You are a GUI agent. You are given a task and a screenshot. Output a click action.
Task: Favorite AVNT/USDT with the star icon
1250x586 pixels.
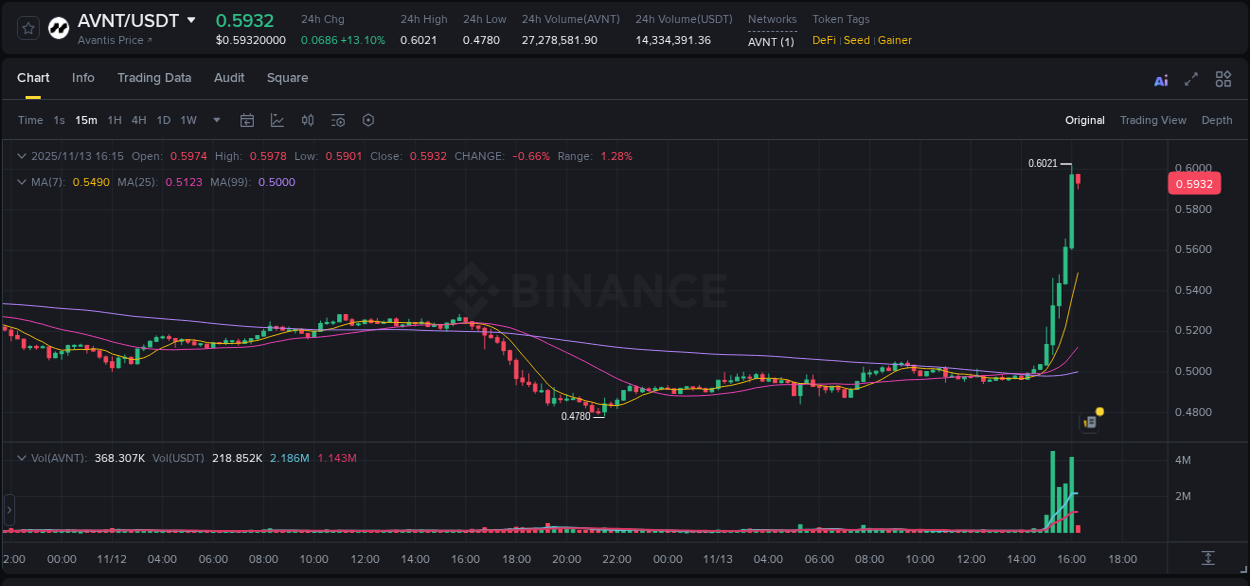coord(27,27)
